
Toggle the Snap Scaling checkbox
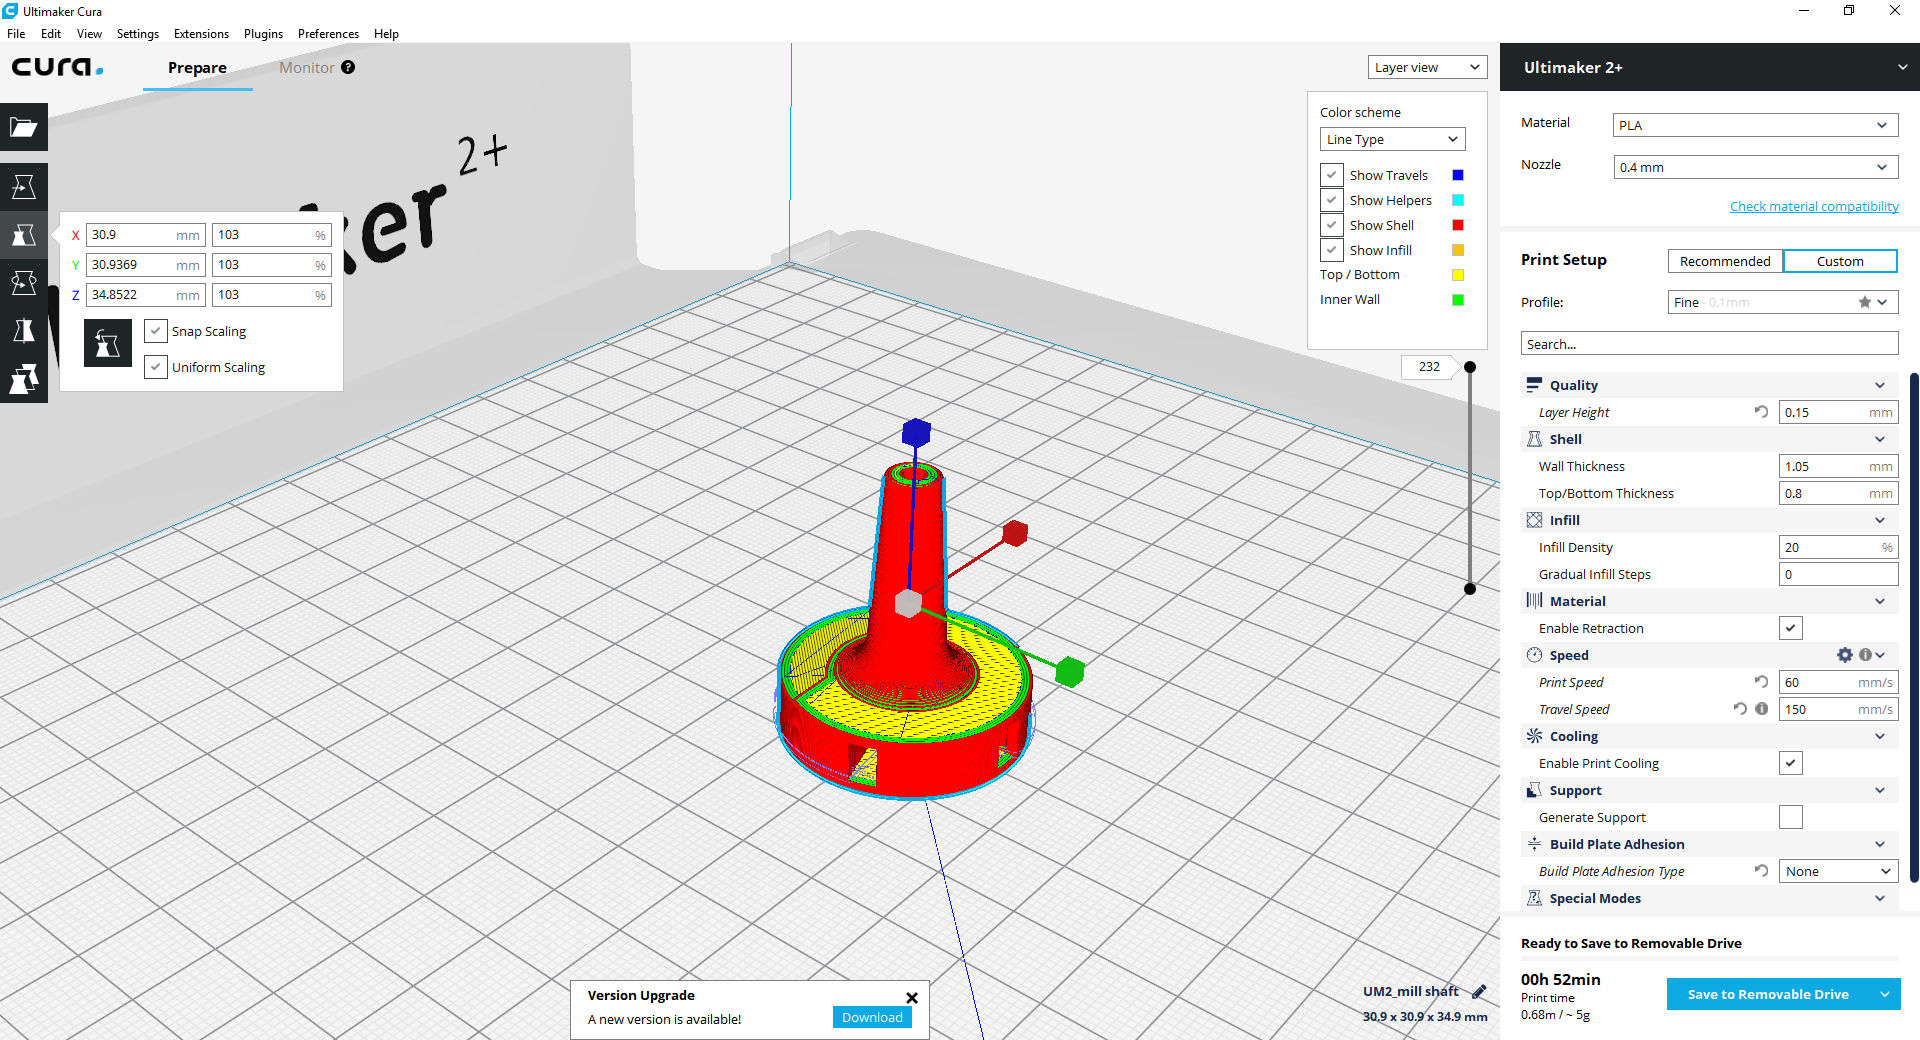click(x=155, y=331)
